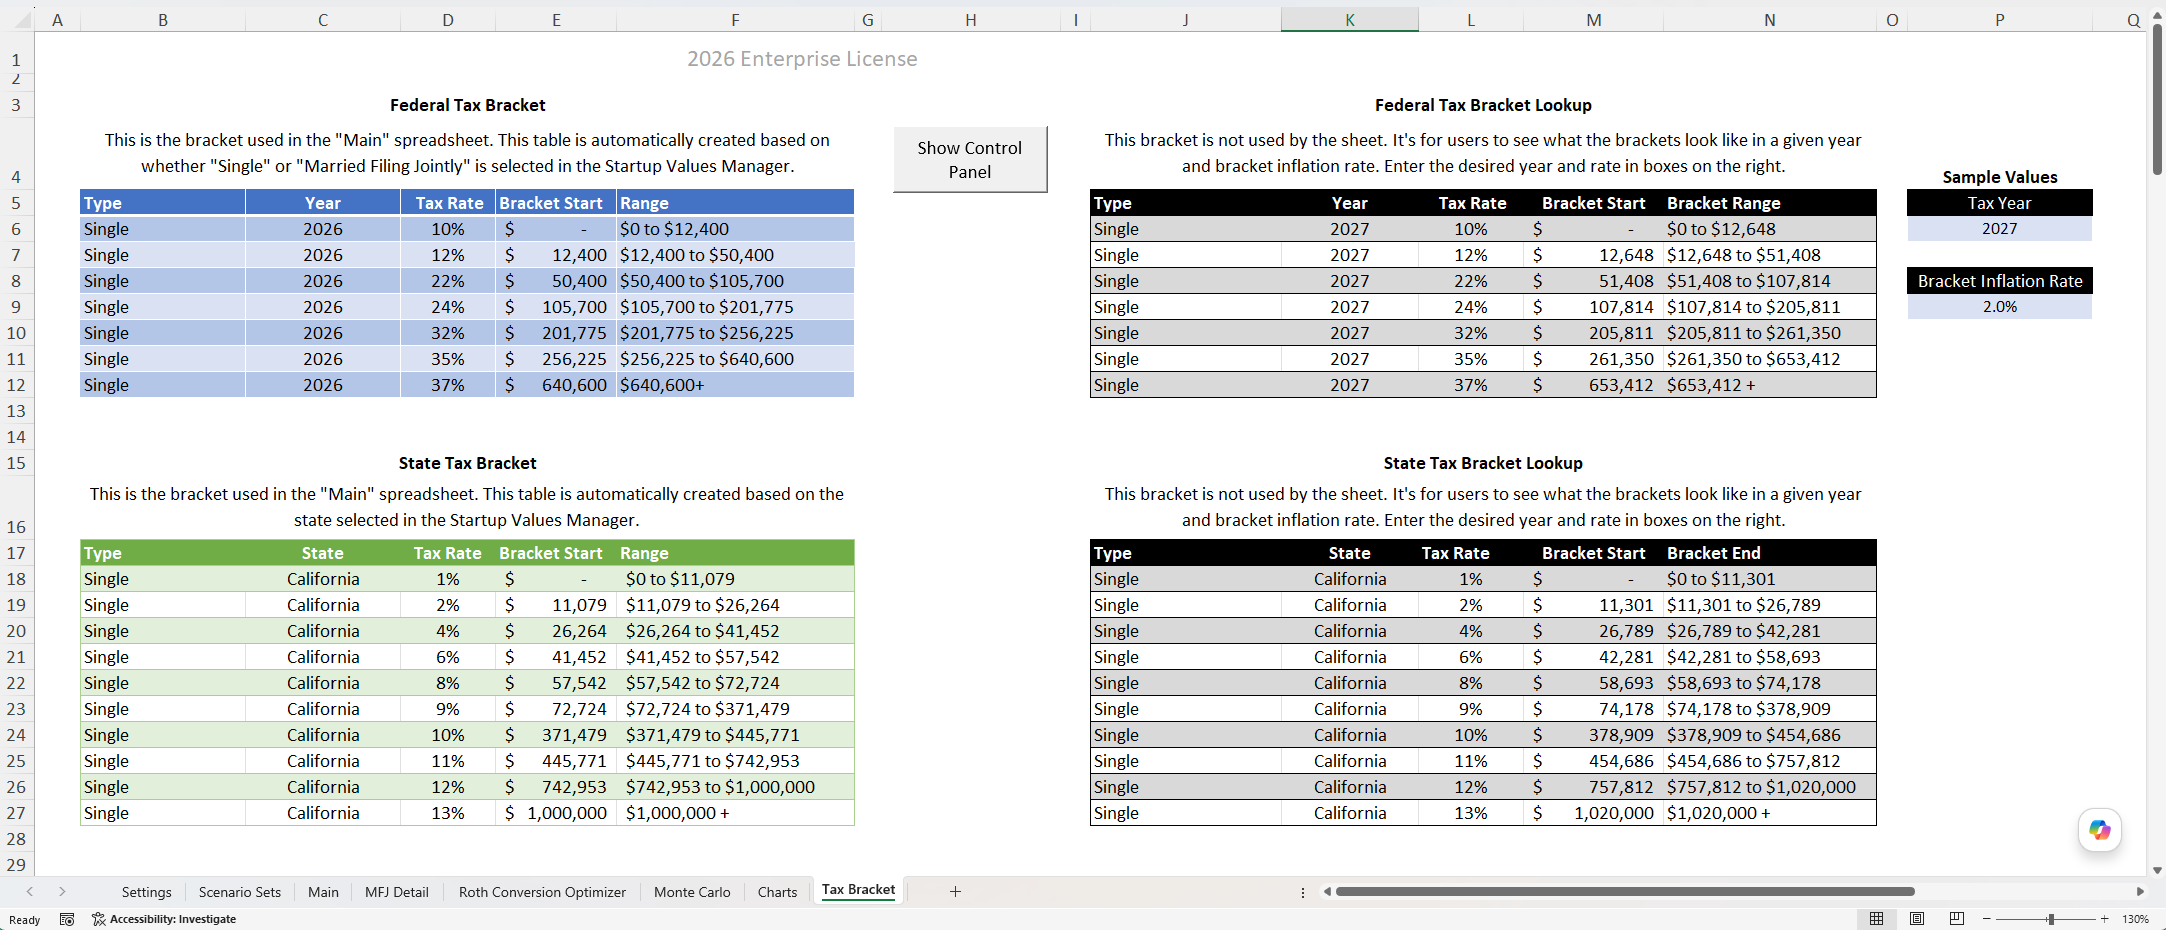Switch to Page Layout view icon

coord(1916,918)
